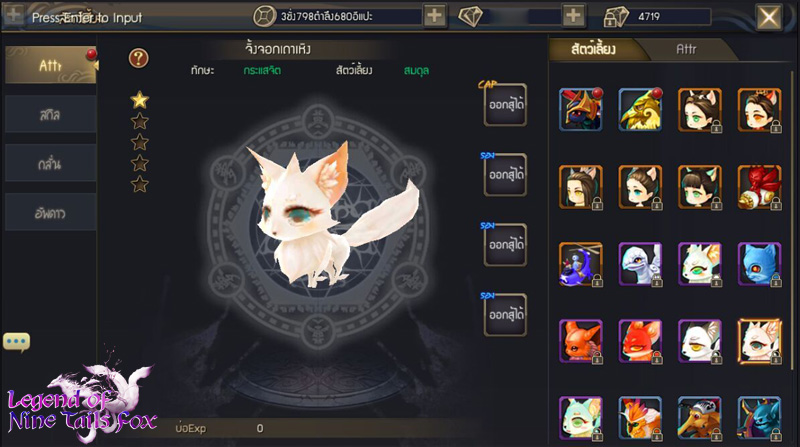Viewport: 800px width, 447px height.
Task: Open the กลั่น tab in left sidebar
Action: point(51,164)
